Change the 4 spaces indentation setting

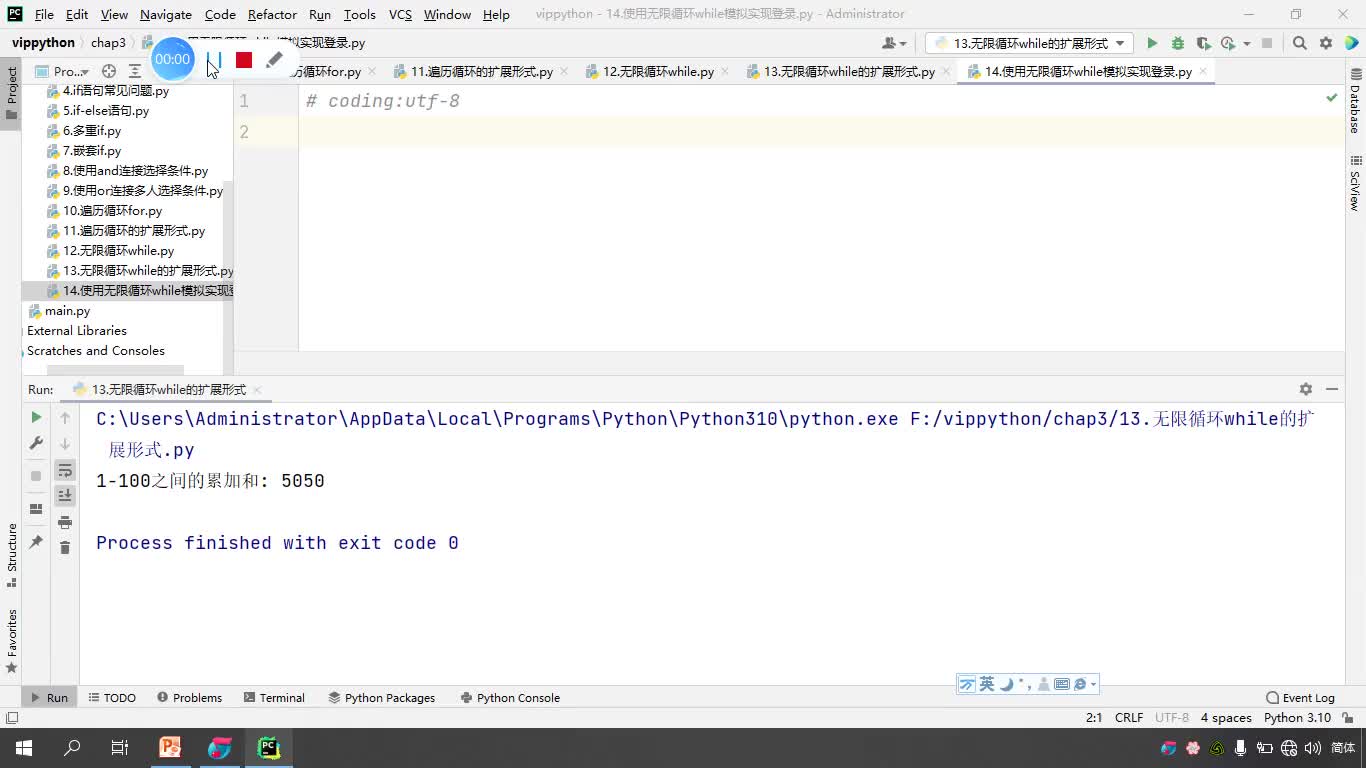[1226, 718]
